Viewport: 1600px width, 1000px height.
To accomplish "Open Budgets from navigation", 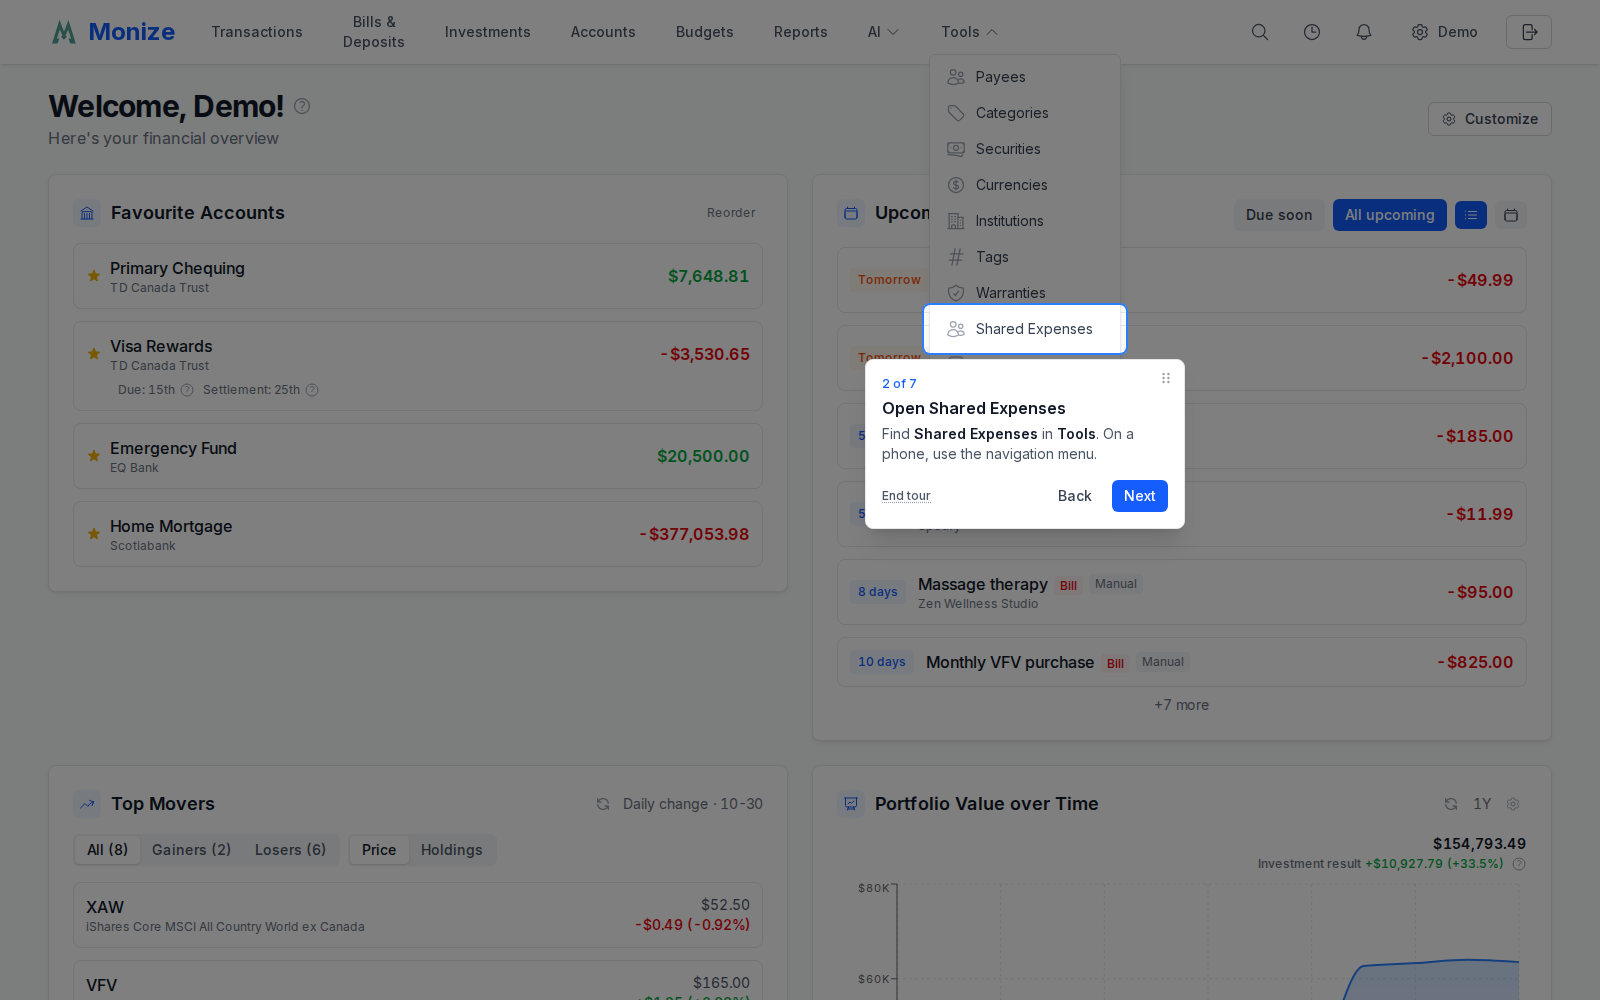I will click(x=705, y=32).
